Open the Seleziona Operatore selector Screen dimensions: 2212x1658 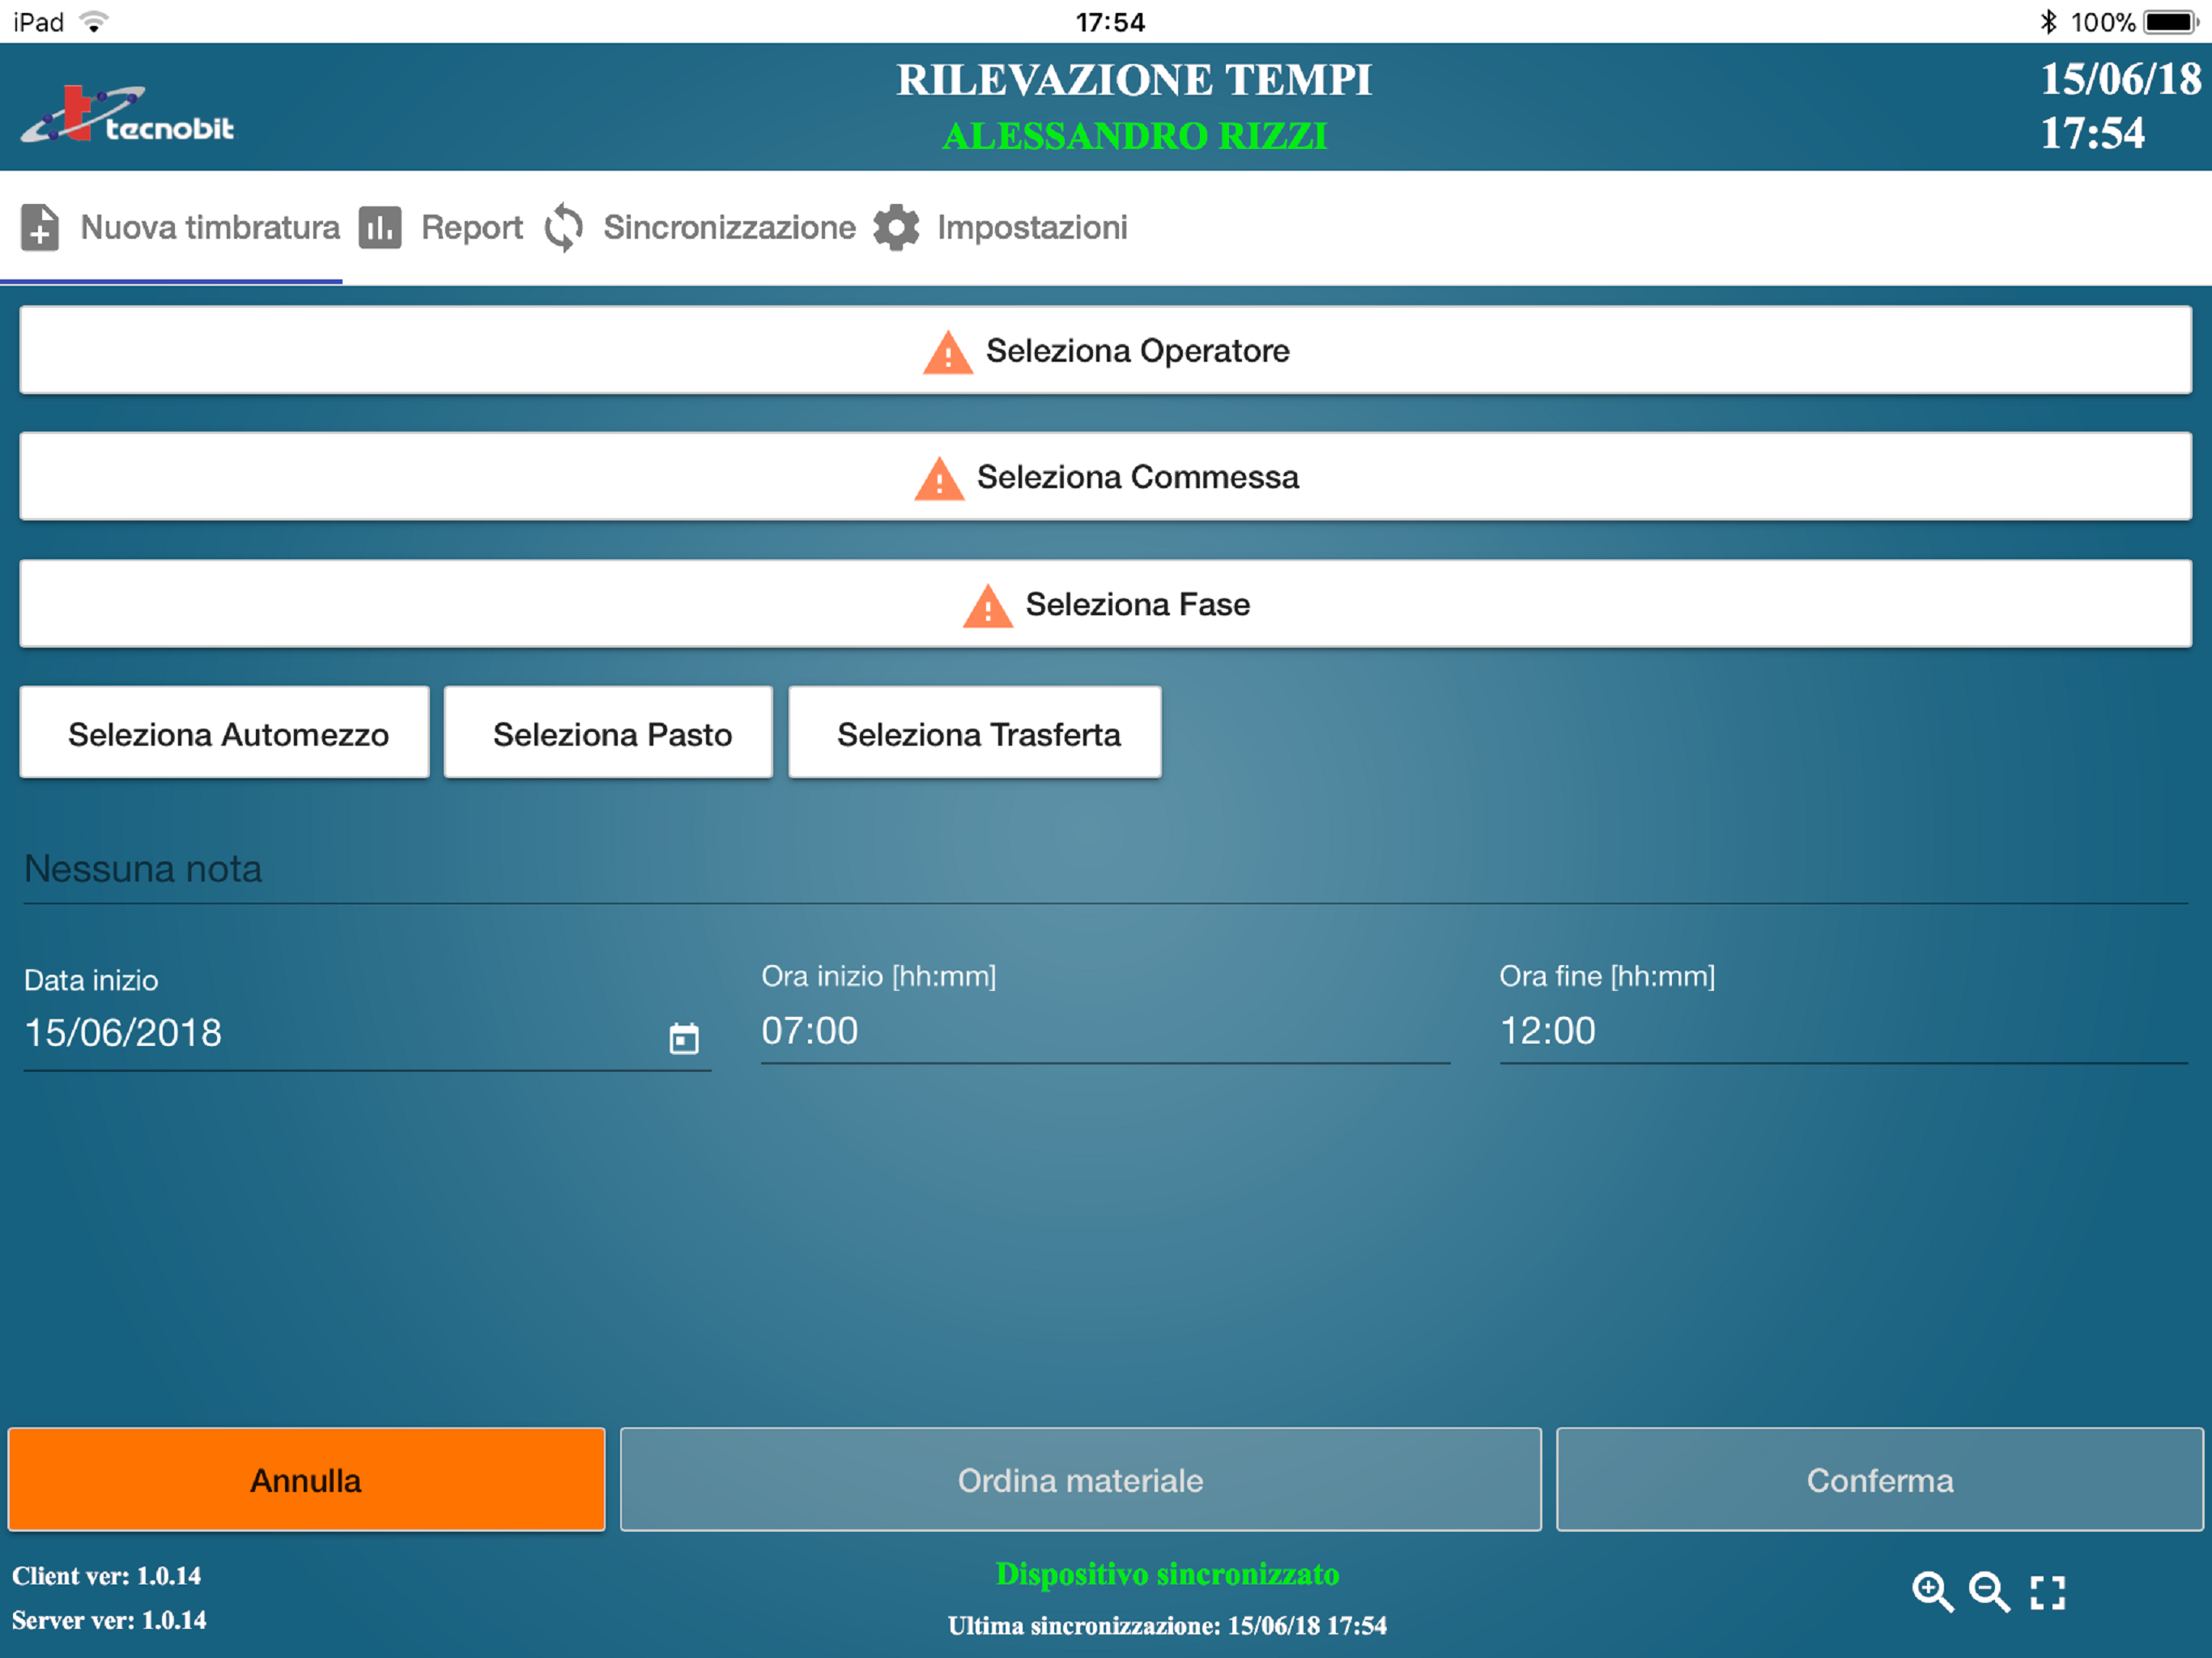click(1106, 350)
